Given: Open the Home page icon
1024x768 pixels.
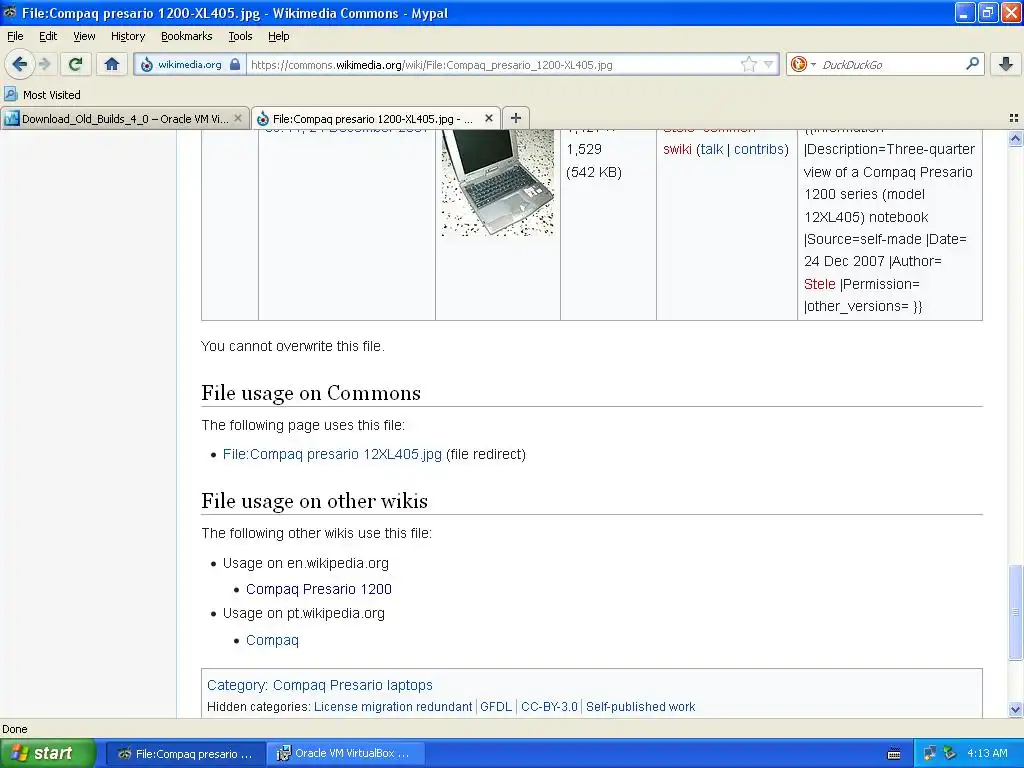Looking at the screenshot, I should click(x=112, y=64).
